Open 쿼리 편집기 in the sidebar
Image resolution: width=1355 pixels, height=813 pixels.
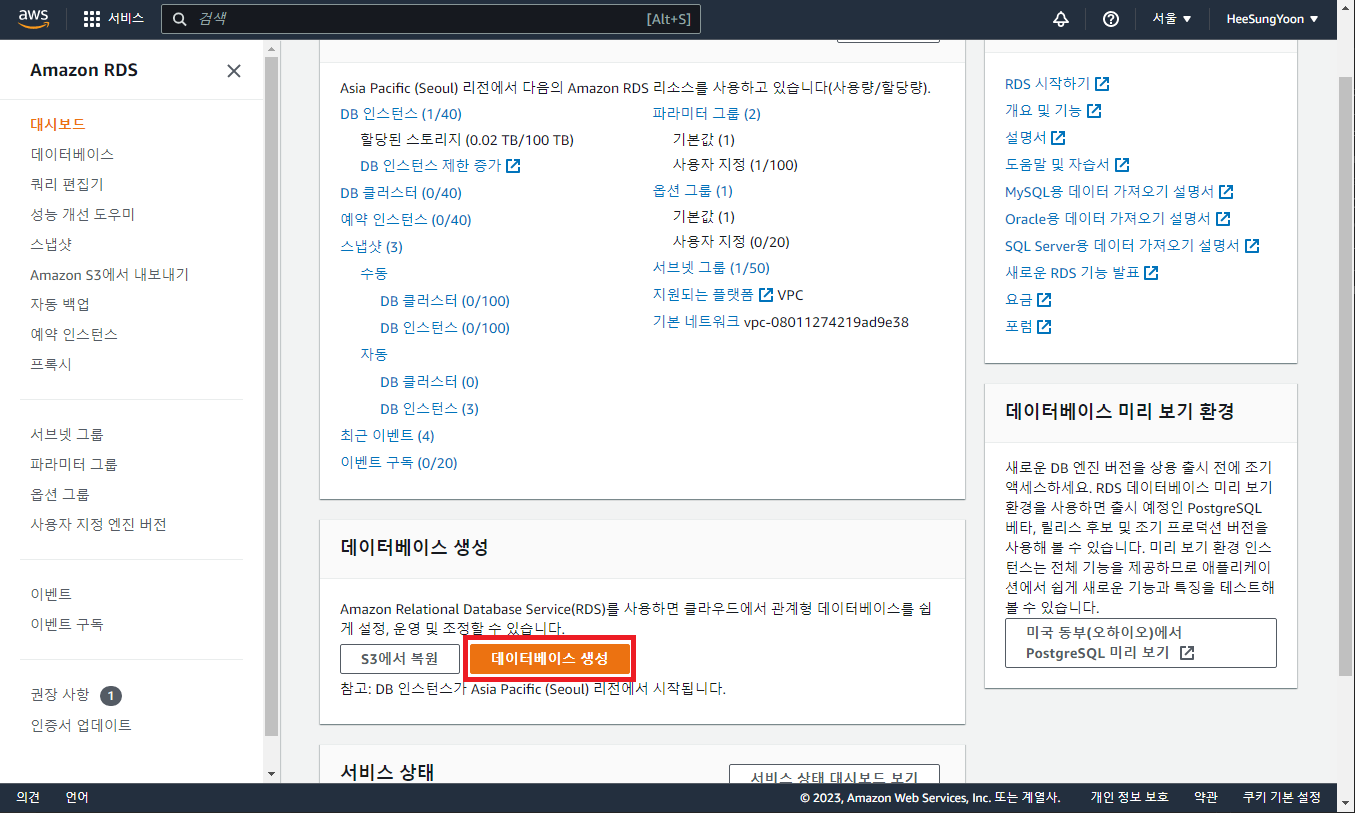pyautogui.click(x=66, y=184)
